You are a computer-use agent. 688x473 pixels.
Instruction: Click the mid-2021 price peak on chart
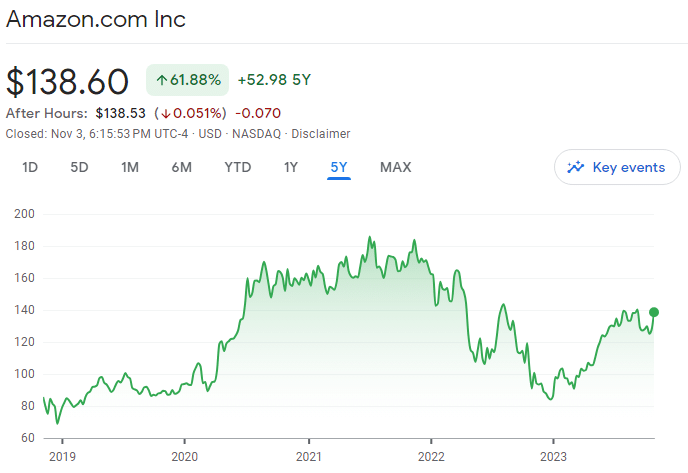point(369,237)
